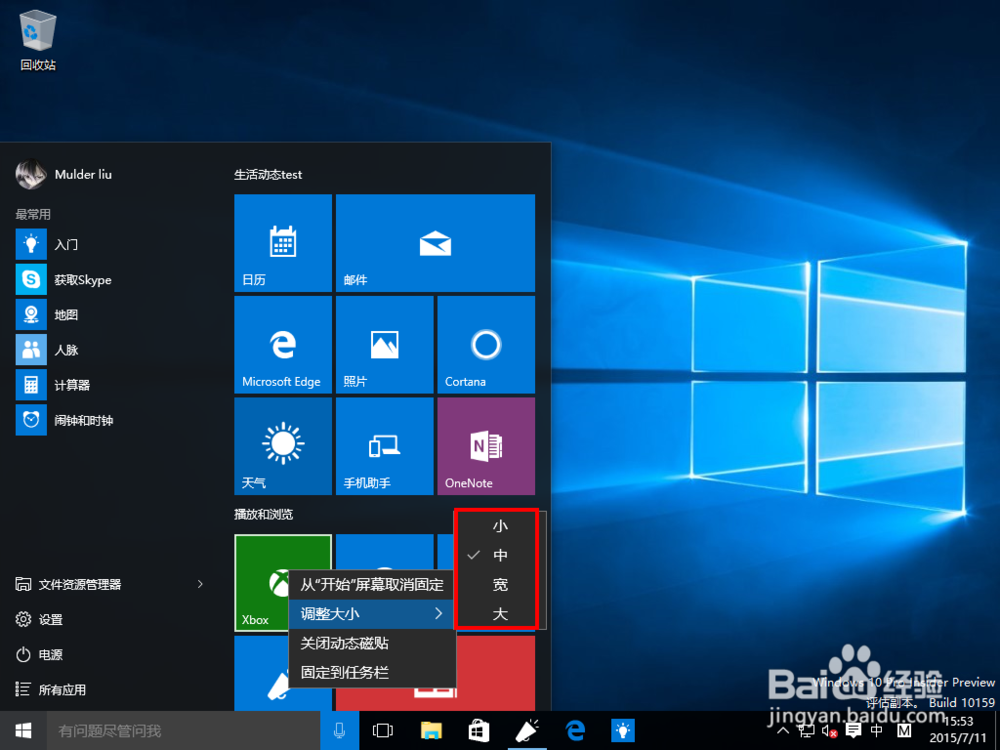Open 所有应用 all apps list
The image size is (1000, 750).
[50, 689]
